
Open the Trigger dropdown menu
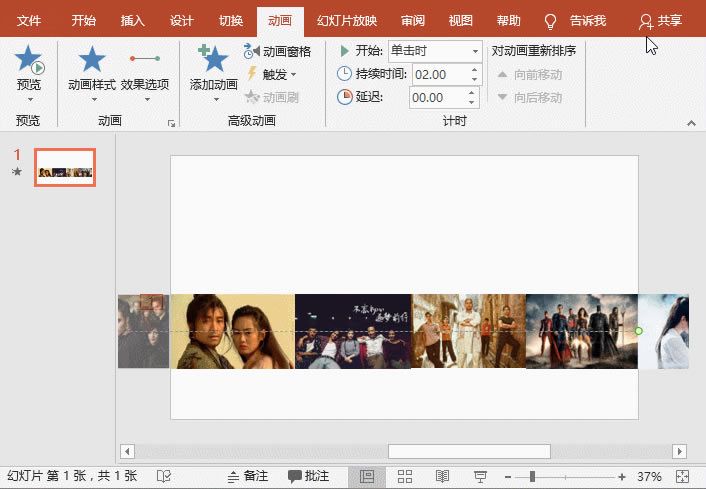click(x=273, y=74)
